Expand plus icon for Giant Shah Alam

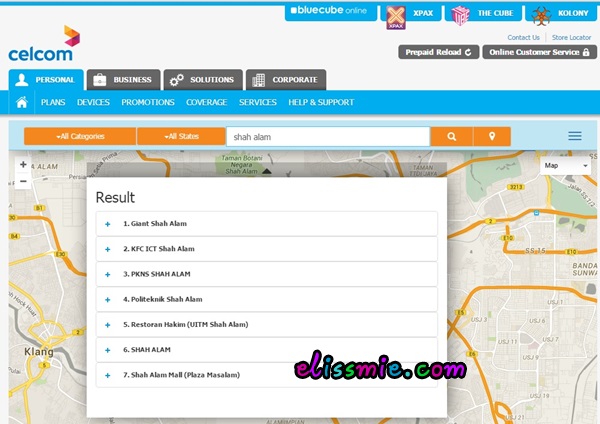(108, 224)
